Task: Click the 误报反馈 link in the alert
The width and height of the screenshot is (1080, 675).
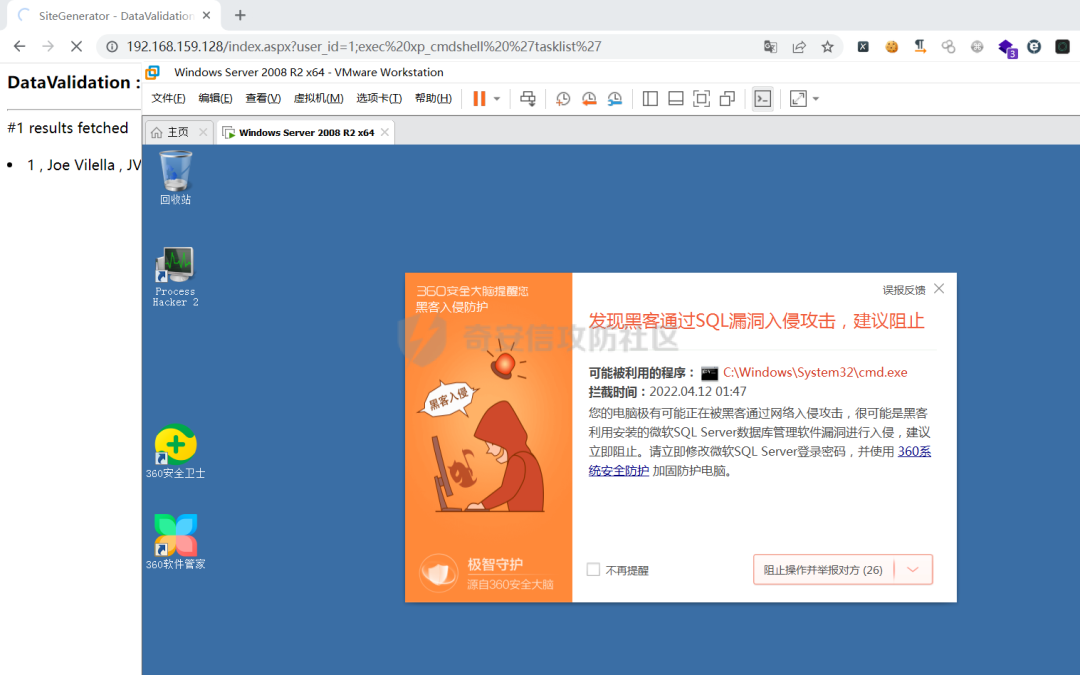Action: tap(904, 289)
